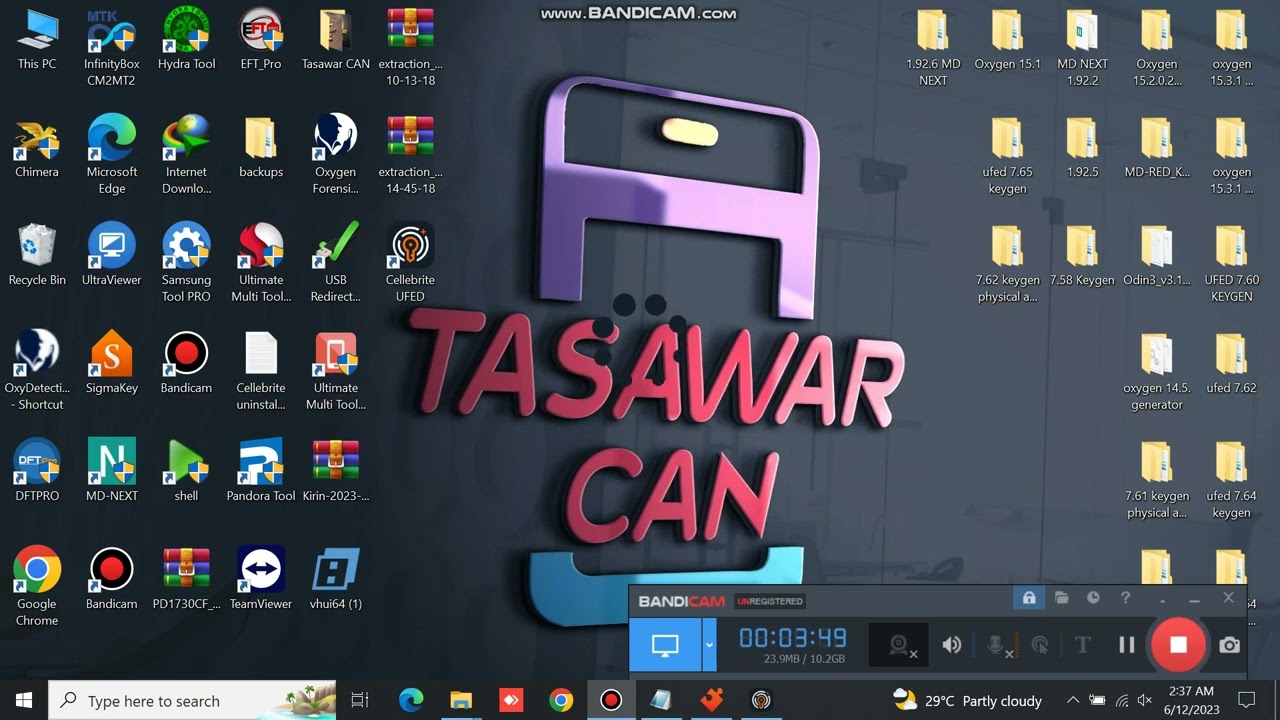The image size is (1280, 720).
Task: Toggle the webcam overlay in Bandicam
Action: click(901, 645)
